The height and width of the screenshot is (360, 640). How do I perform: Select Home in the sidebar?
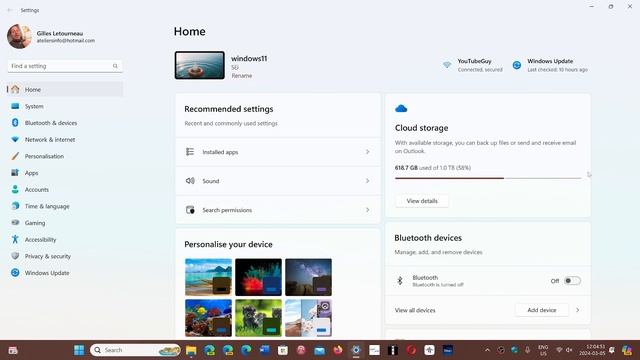click(65, 89)
